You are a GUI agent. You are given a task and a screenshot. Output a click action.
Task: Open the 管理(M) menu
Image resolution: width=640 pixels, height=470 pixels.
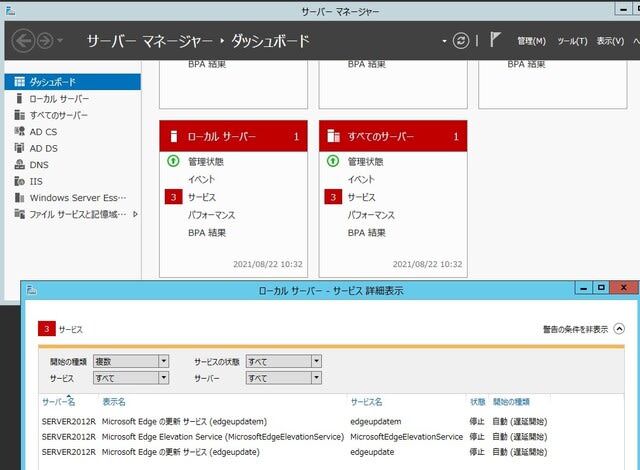point(531,41)
